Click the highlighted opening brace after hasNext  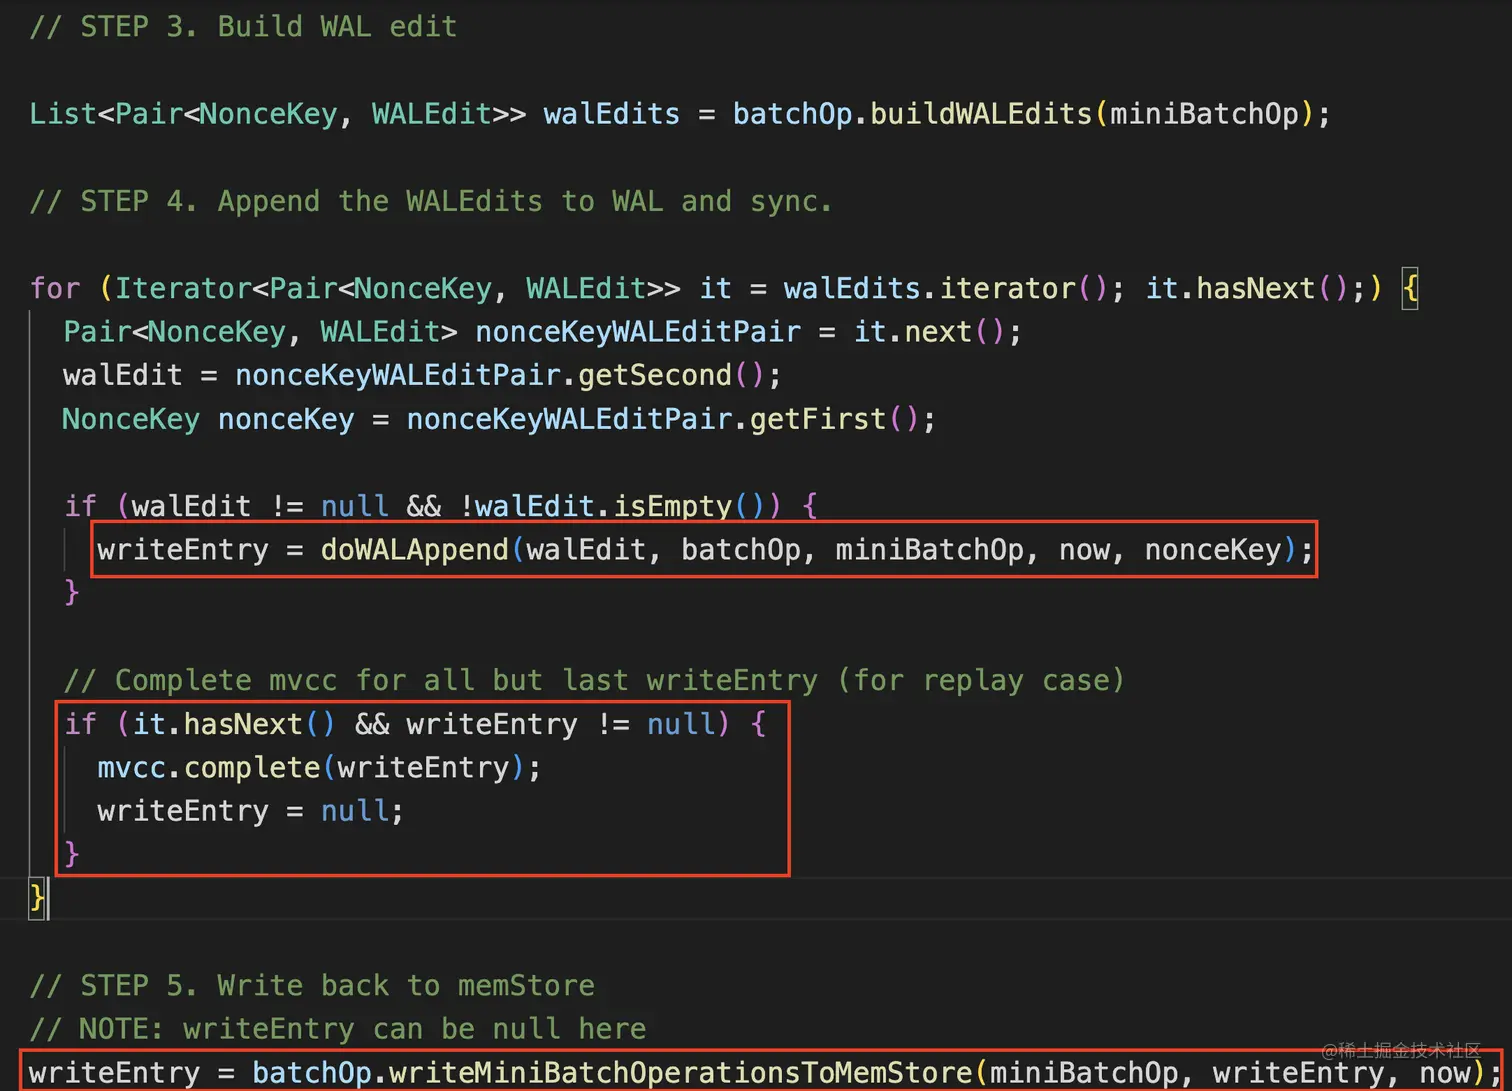(1409, 288)
